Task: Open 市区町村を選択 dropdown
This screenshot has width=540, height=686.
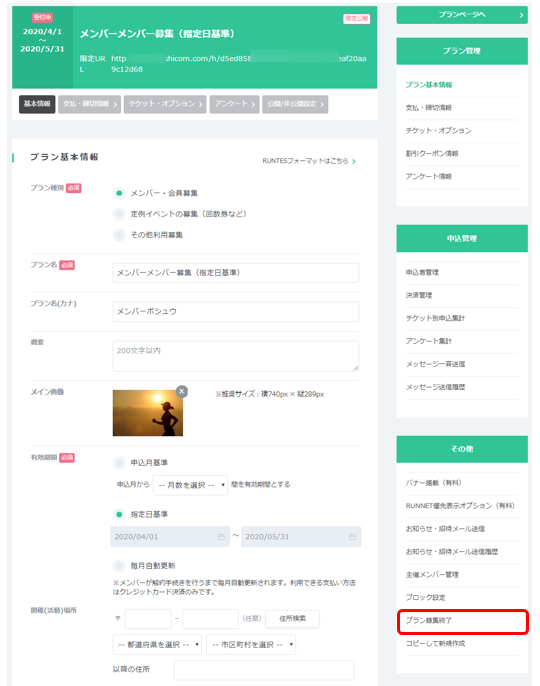Action: point(251,644)
